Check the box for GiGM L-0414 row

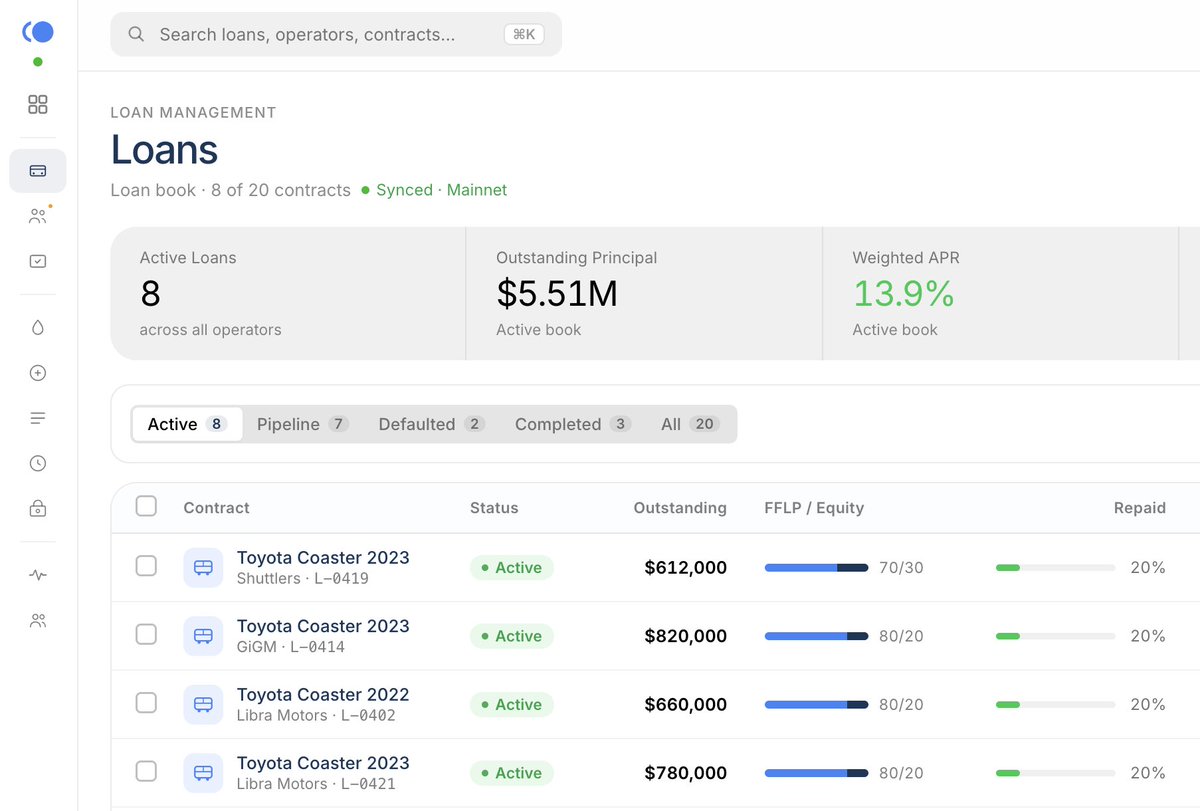146,634
